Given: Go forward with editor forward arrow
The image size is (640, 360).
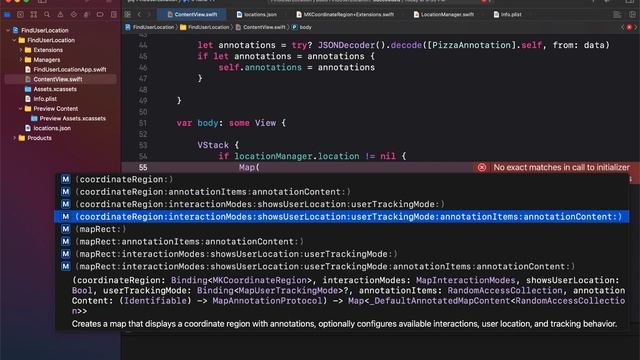Looking at the screenshot, I should [149, 14].
